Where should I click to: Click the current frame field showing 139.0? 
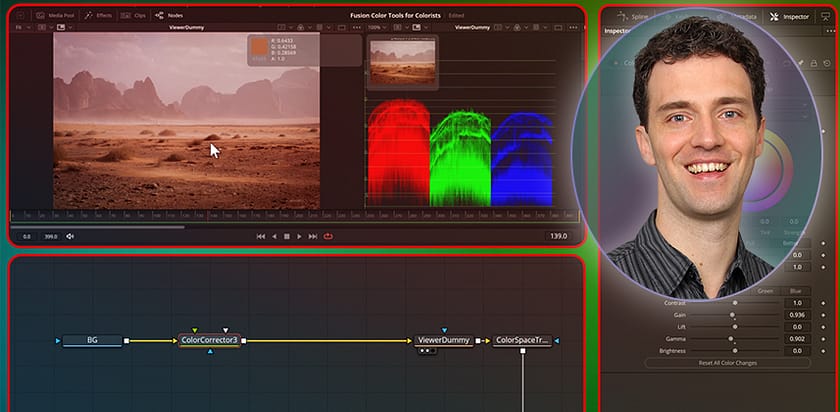[x=559, y=236]
